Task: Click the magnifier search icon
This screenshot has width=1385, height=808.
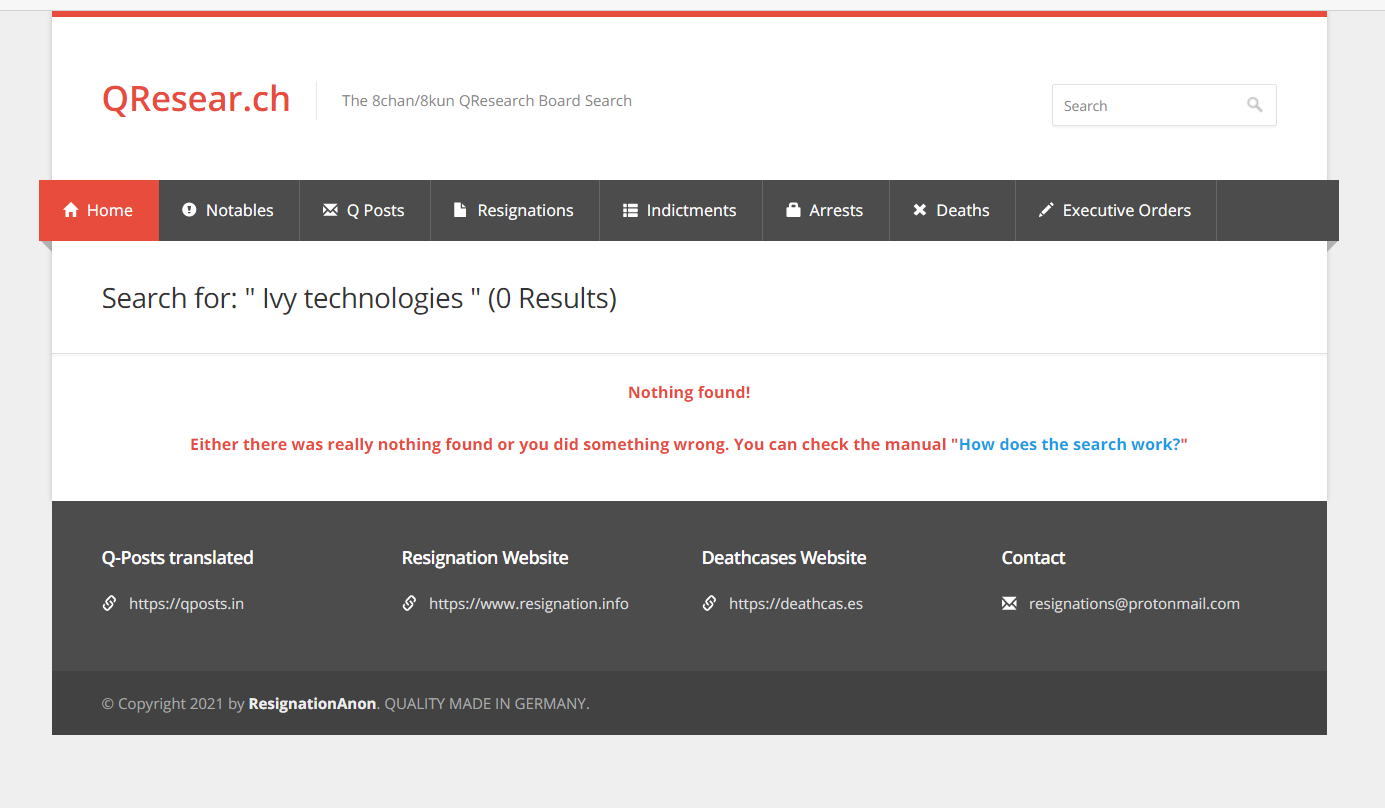Action: tap(1254, 105)
